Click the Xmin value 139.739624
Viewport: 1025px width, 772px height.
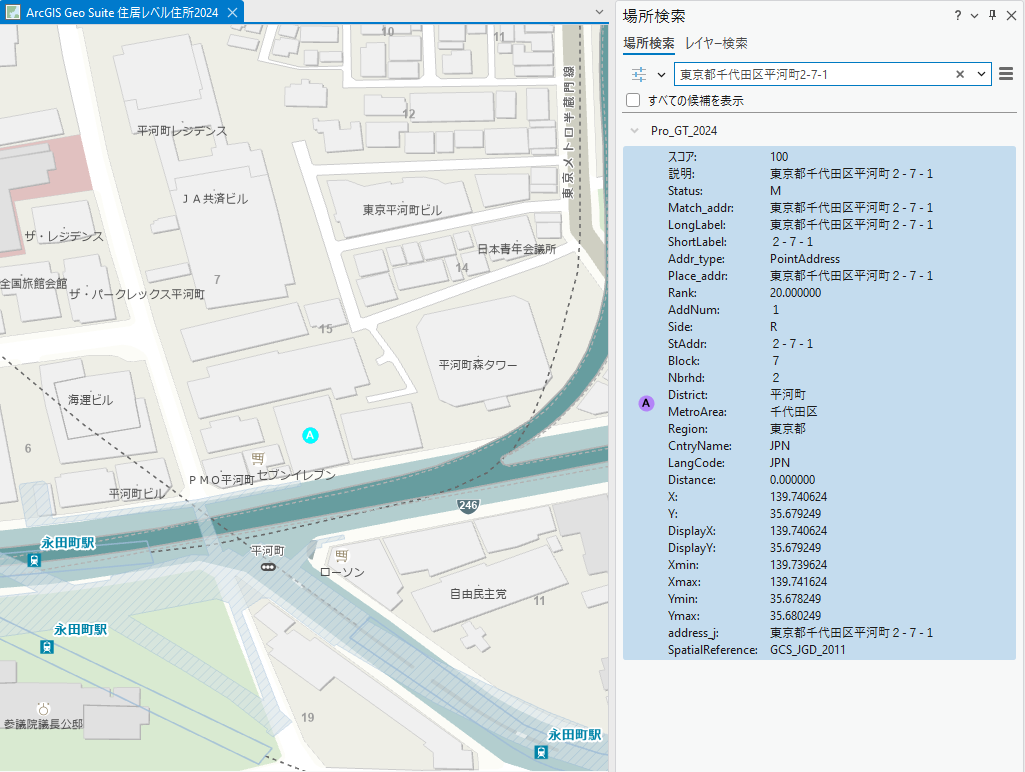coord(798,565)
